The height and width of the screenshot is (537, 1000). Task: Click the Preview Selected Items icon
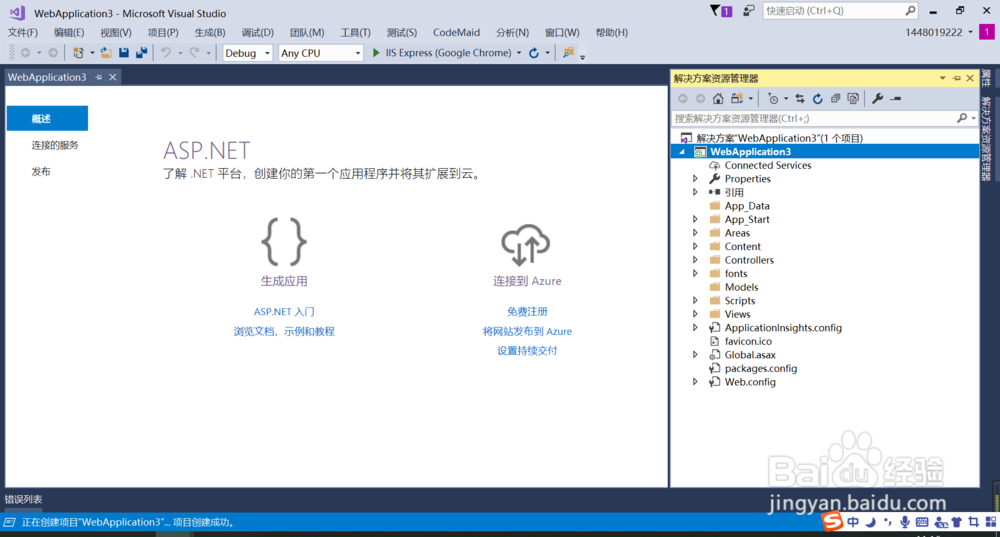pos(896,98)
